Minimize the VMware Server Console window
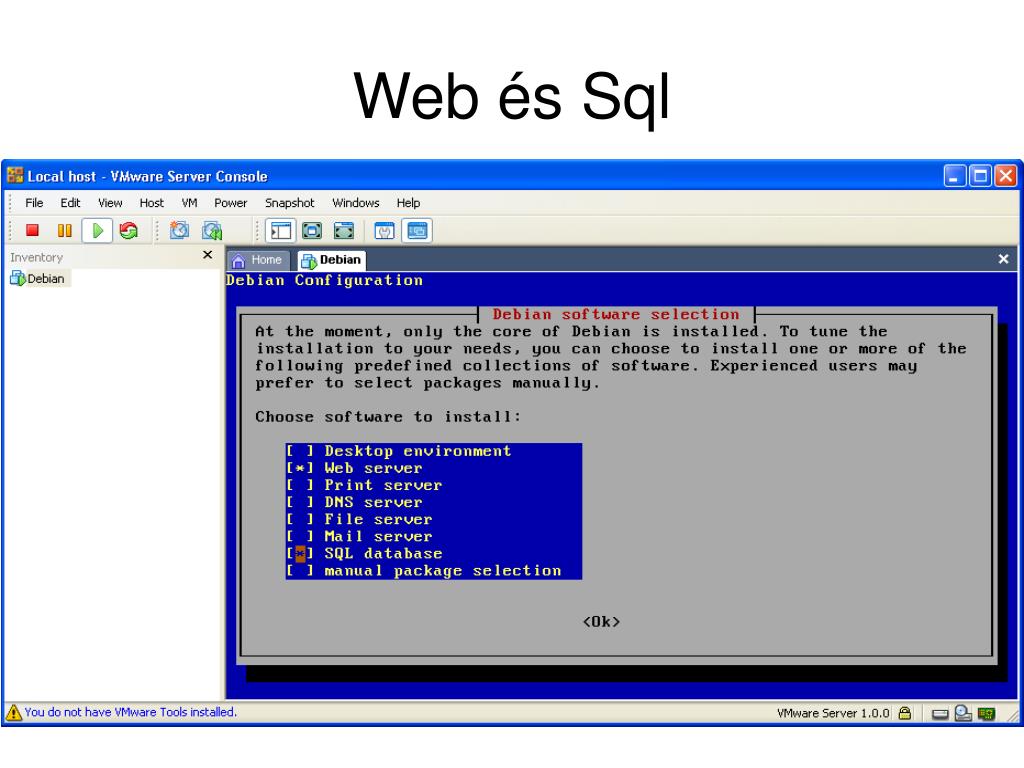Image resolution: width=1024 pixels, height=768 pixels. [x=955, y=176]
